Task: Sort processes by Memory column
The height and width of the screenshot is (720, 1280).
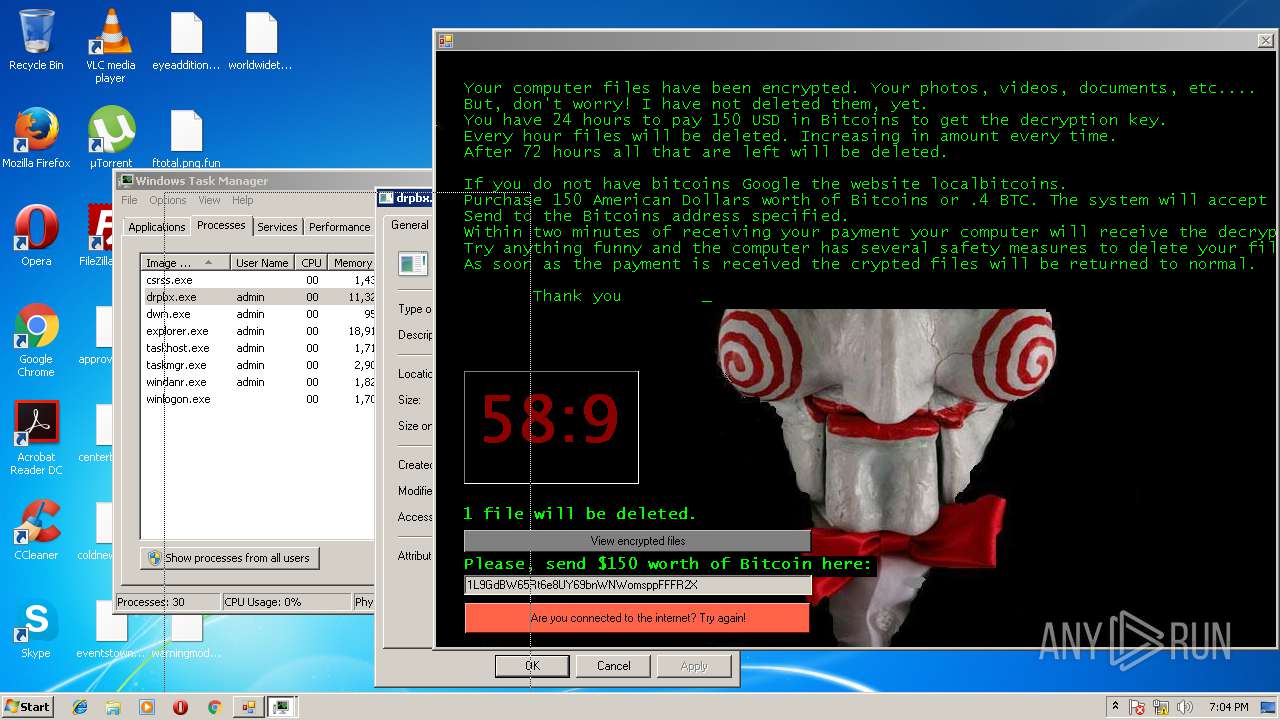Action: point(352,263)
